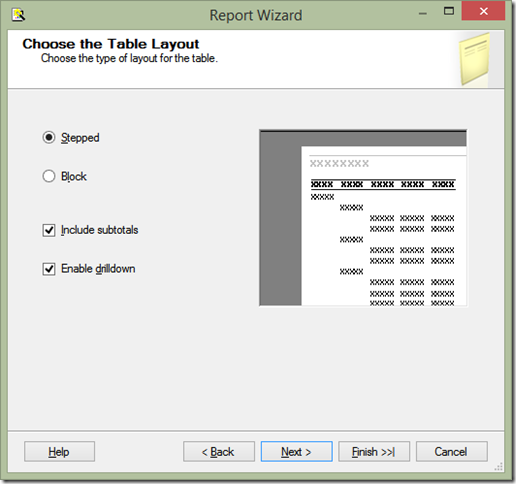This screenshot has width=516, height=484.
Task: Click the Stepped option label text
Action: tap(80, 138)
